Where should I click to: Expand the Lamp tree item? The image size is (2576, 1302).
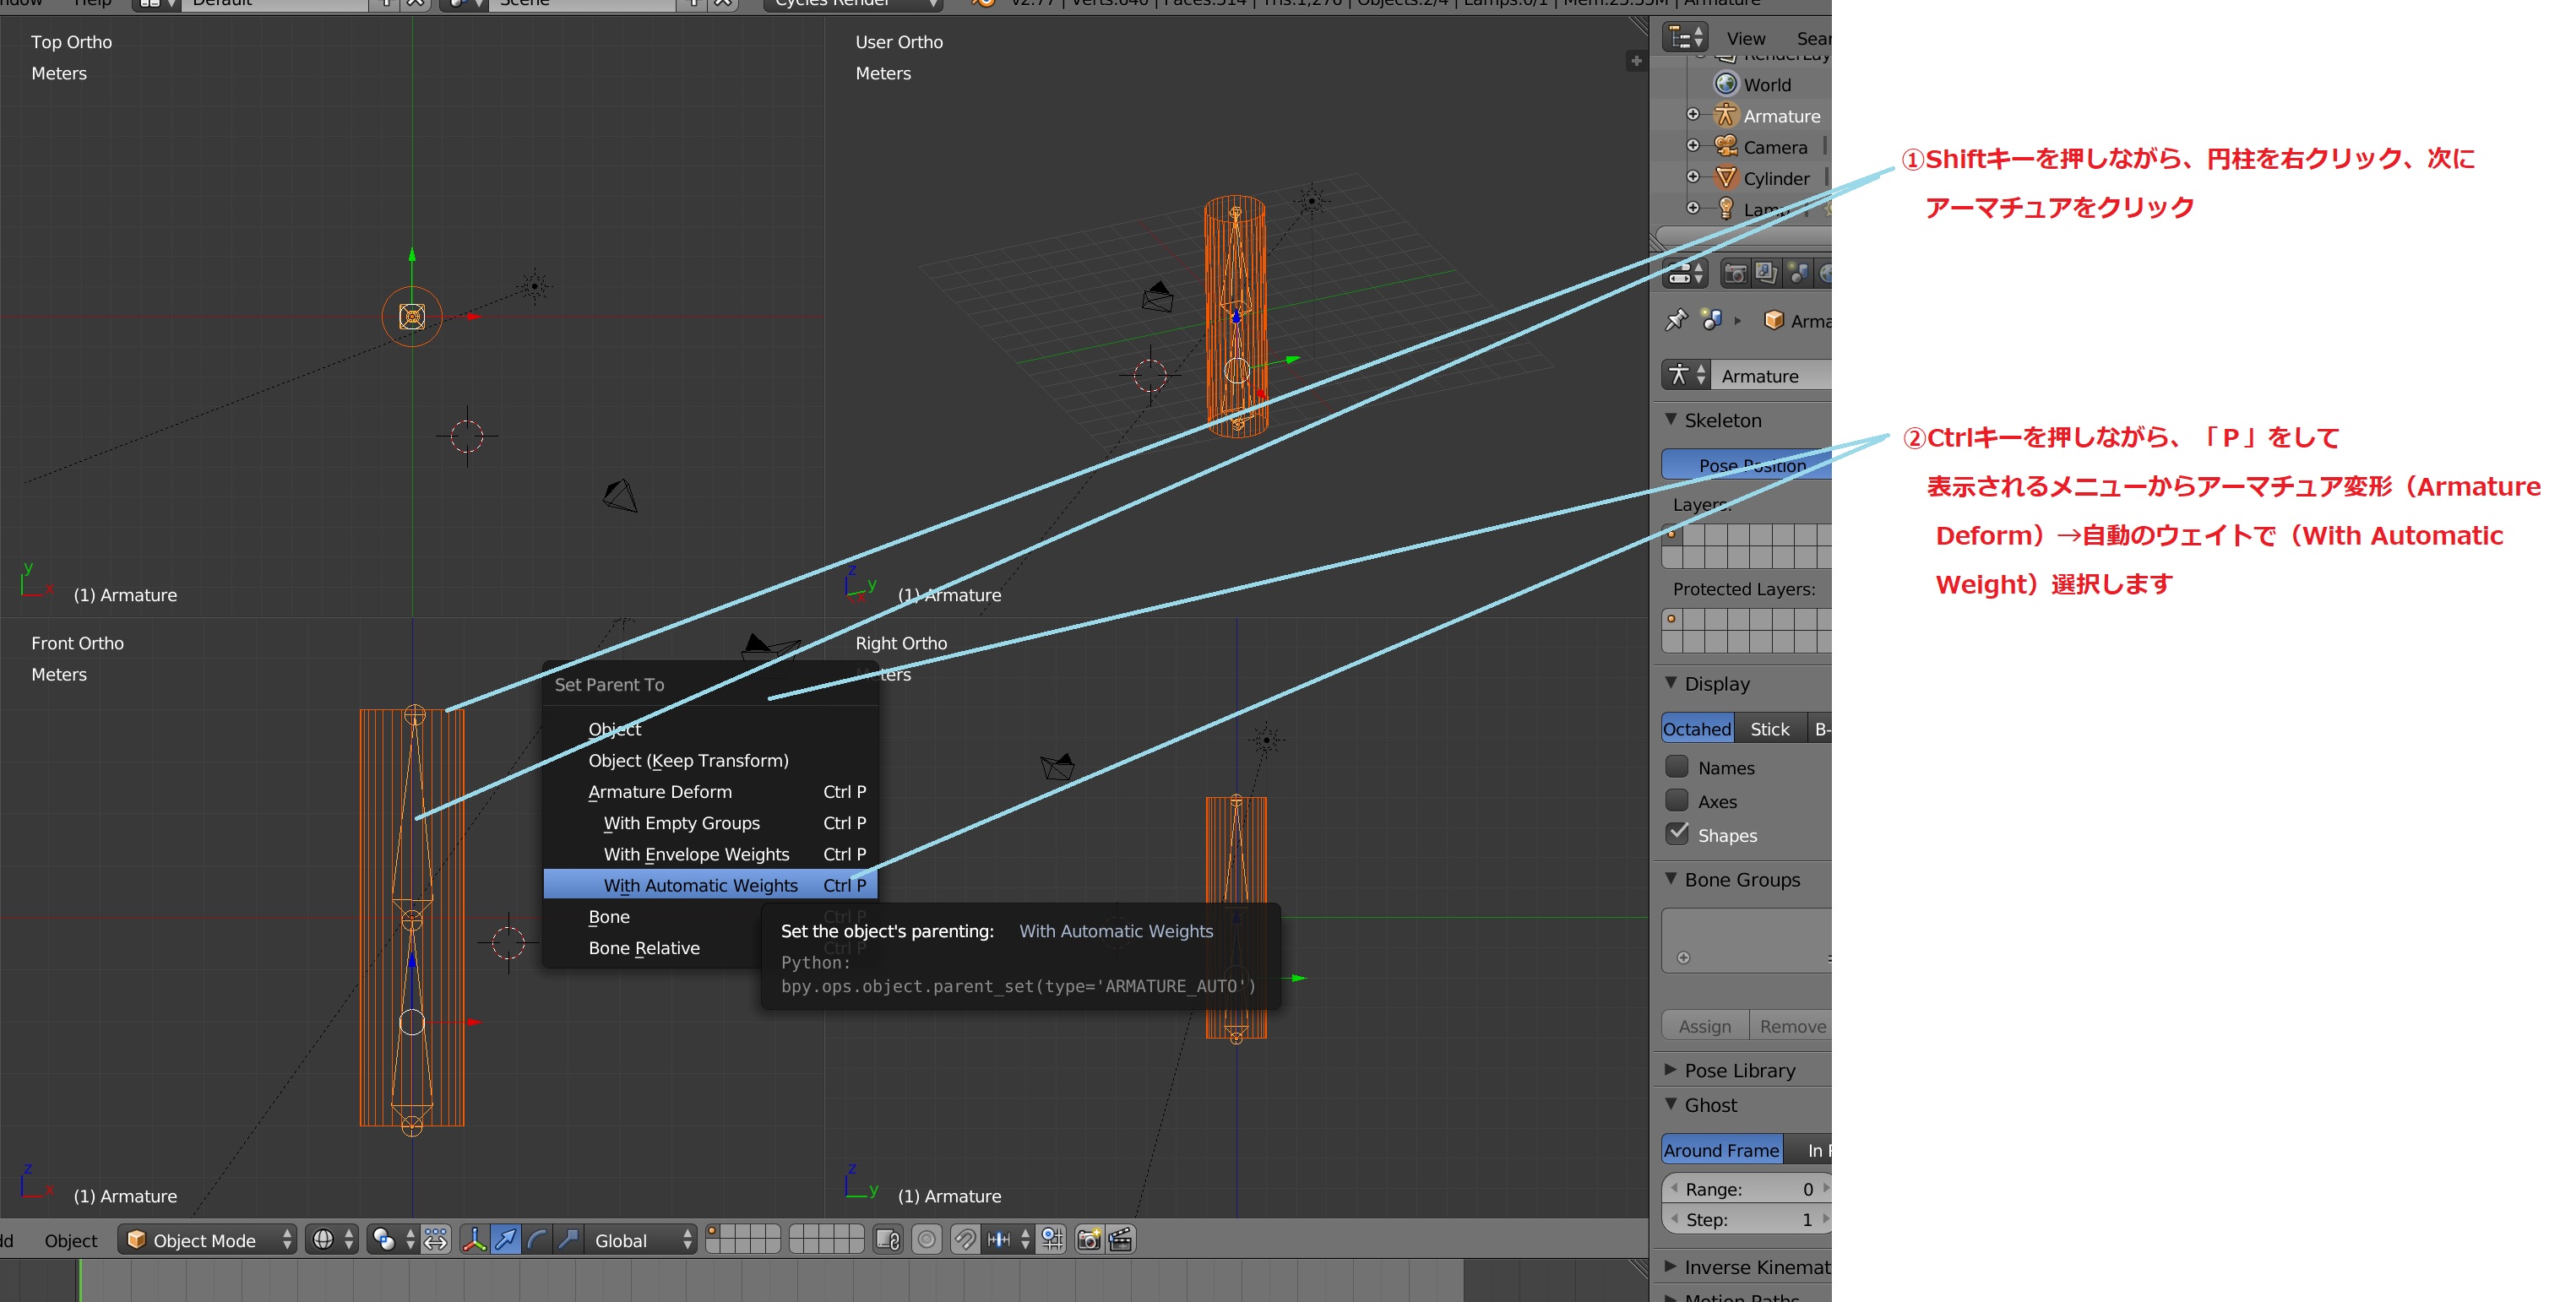[1693, 207]
